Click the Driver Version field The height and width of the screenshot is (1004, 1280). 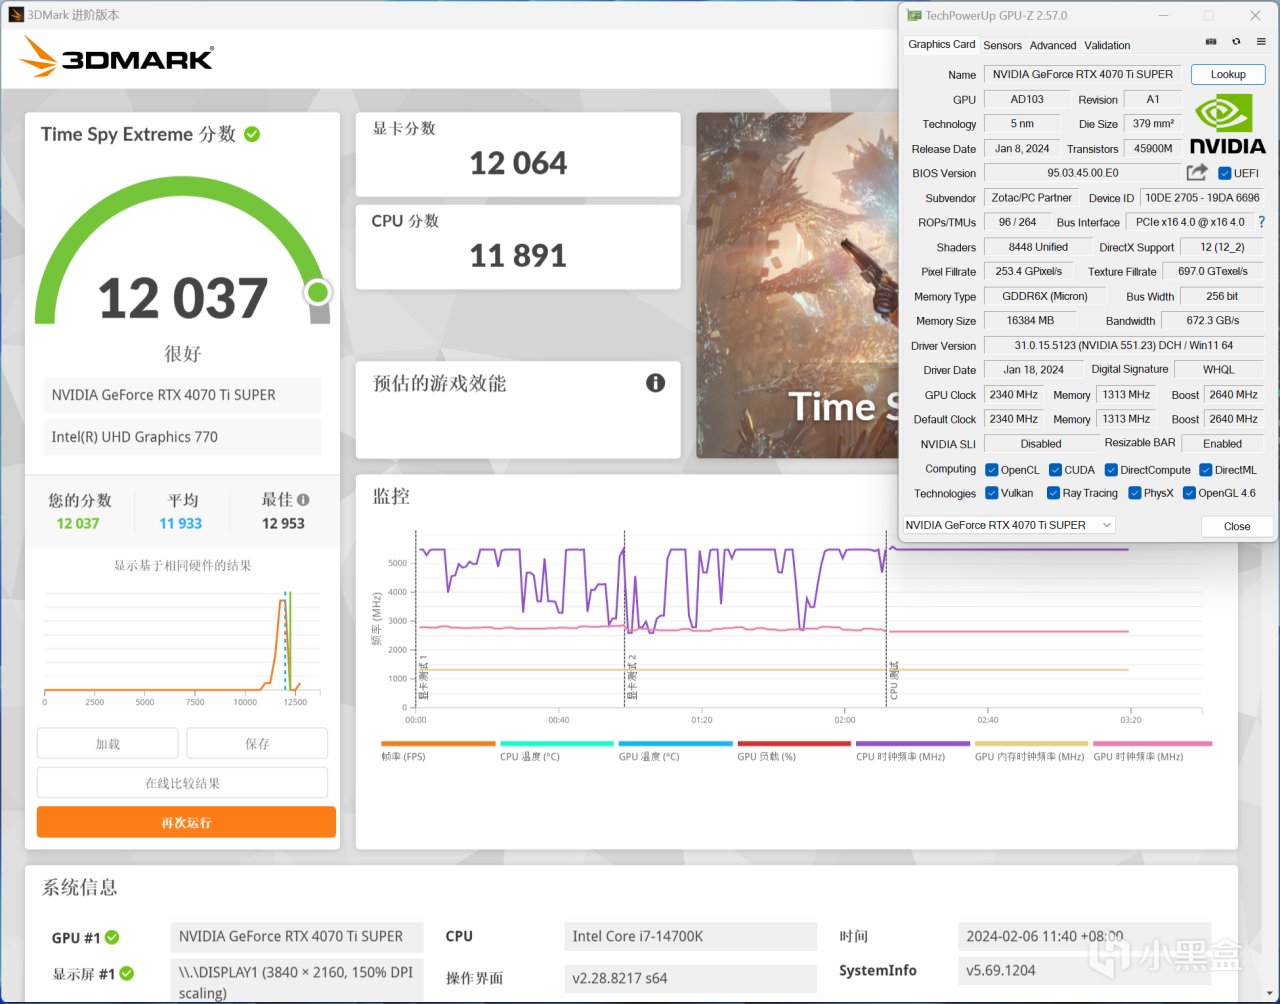coord(1124,345)
